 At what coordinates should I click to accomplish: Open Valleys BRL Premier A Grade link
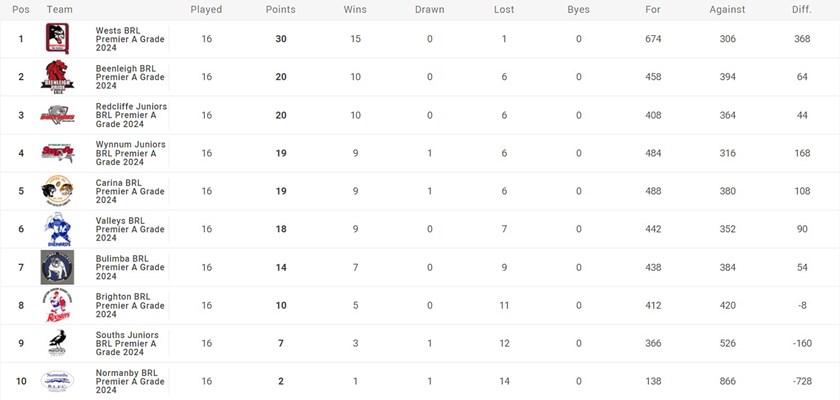tap(130, 229)
